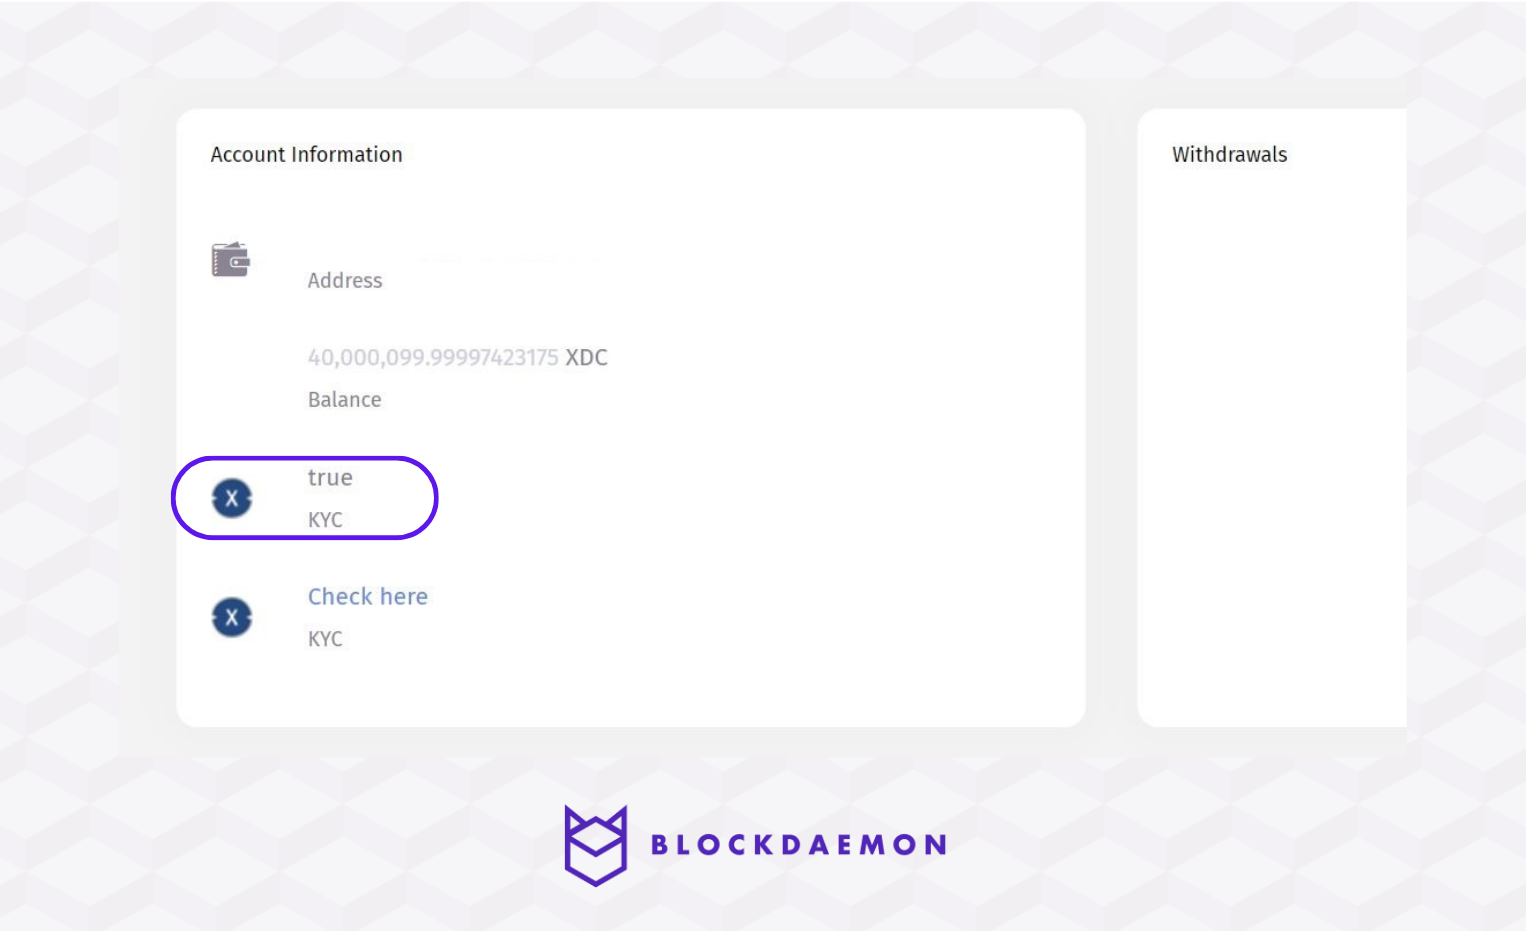The image size is (1526, 931).
Task: Click the Address label
Action: (344, 281)
